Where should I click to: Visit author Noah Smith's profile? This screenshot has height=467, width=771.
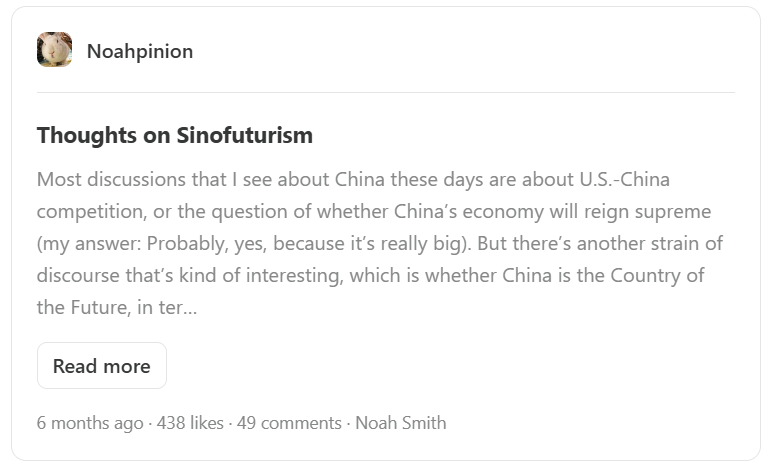pos(400,423)
